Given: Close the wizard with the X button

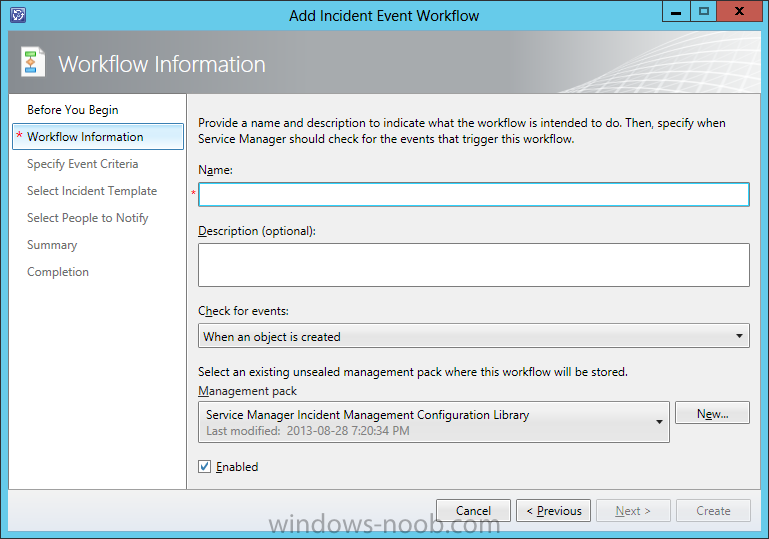Looking at the screenshot, I should click(x=739, y=12).
